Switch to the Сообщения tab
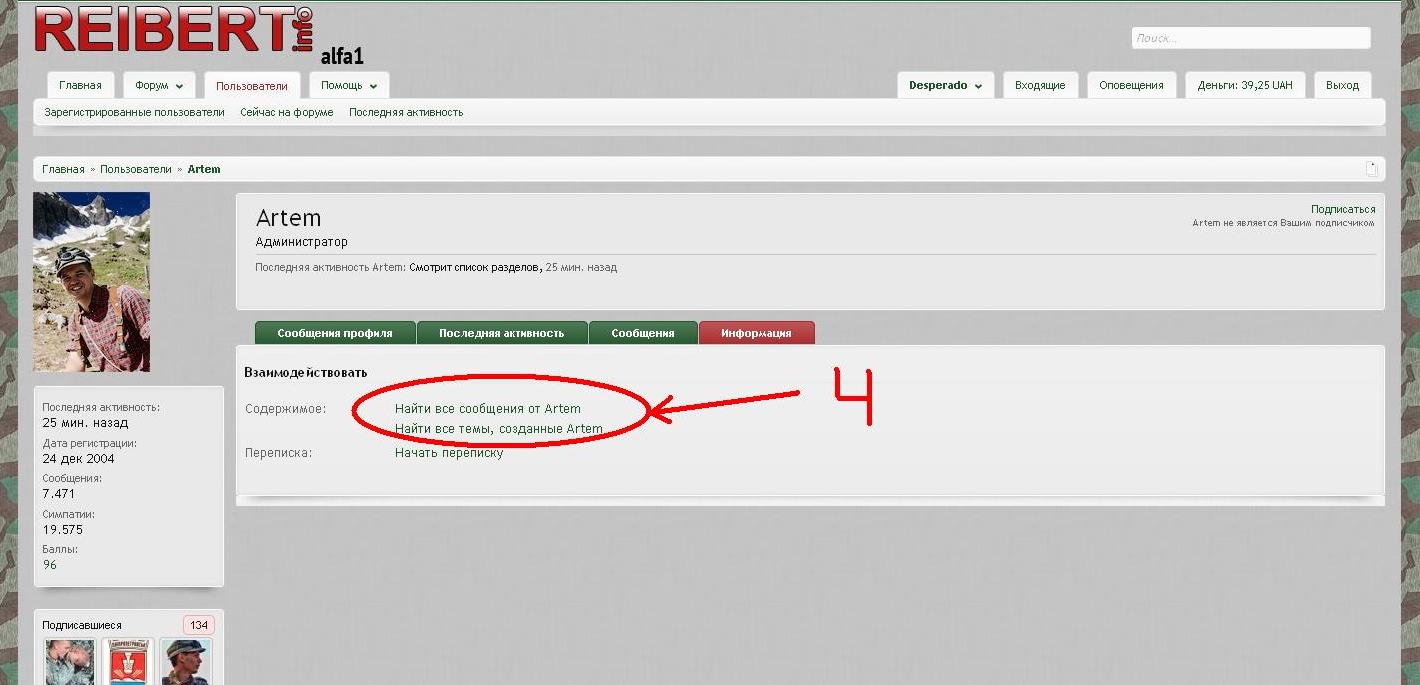Viewport: 1420px width, 685px height. [643, 333]
